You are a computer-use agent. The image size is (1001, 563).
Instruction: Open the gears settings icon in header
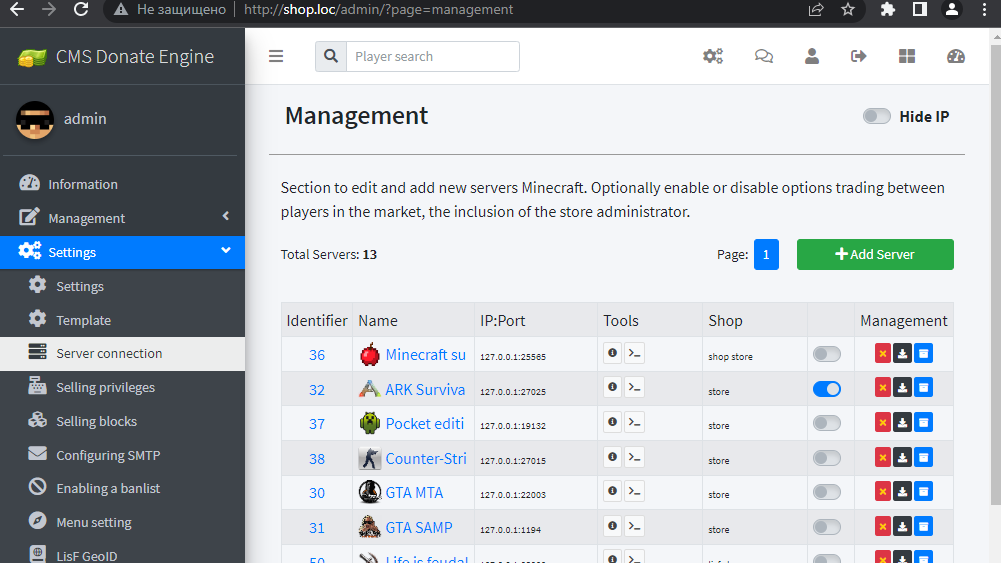(x=713, y=56)
